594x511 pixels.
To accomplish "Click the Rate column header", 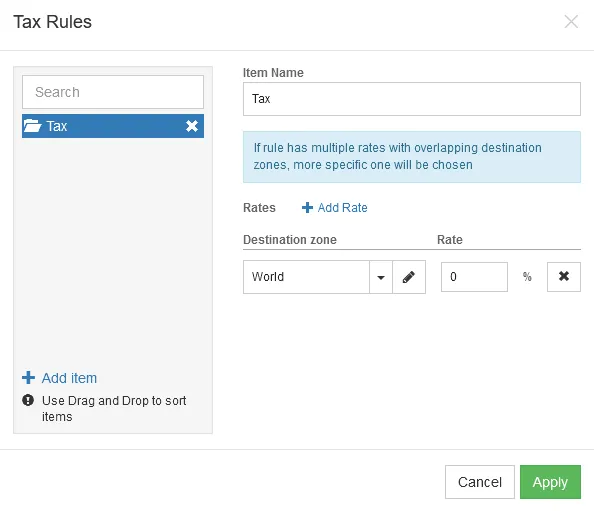I will 450,240.
